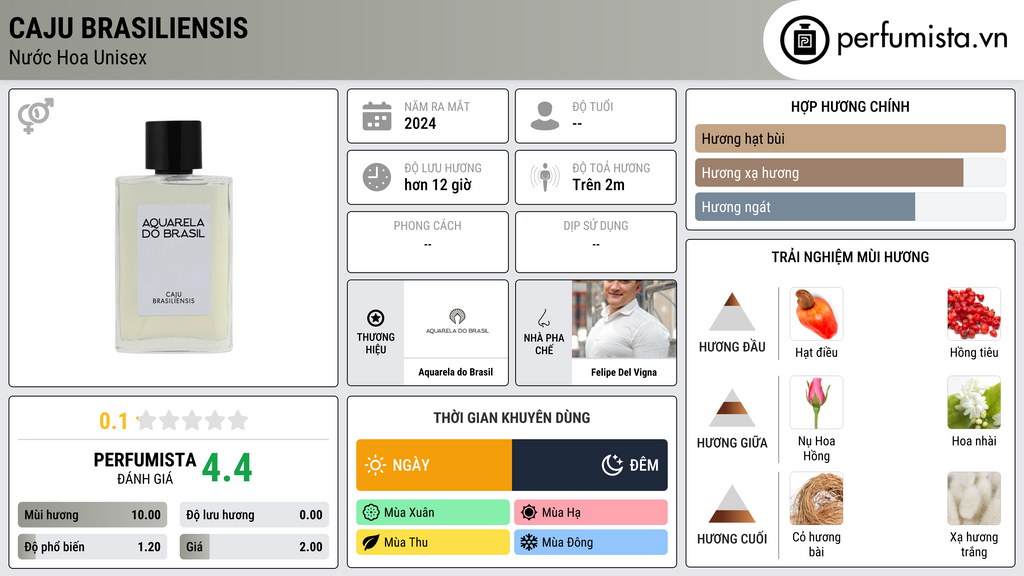Click the Hương đầu pyramid icon
The width and height of the screenshot is (1024, 576).
point(732,312)
